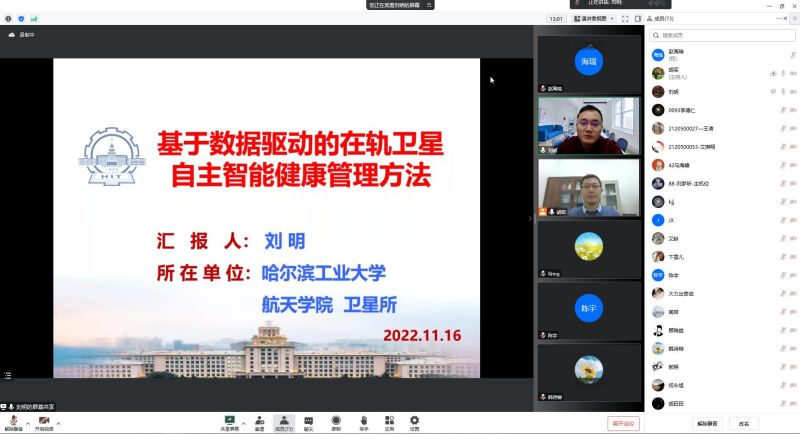Toggle the 成员(73) members panel button
Image resolution: width=800 pixels, height=434 pixels.
pos(284,422)
